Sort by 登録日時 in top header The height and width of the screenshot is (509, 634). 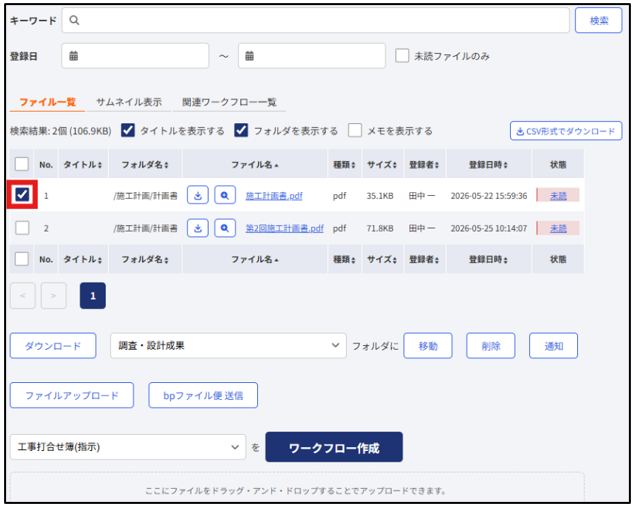(488, 165)
